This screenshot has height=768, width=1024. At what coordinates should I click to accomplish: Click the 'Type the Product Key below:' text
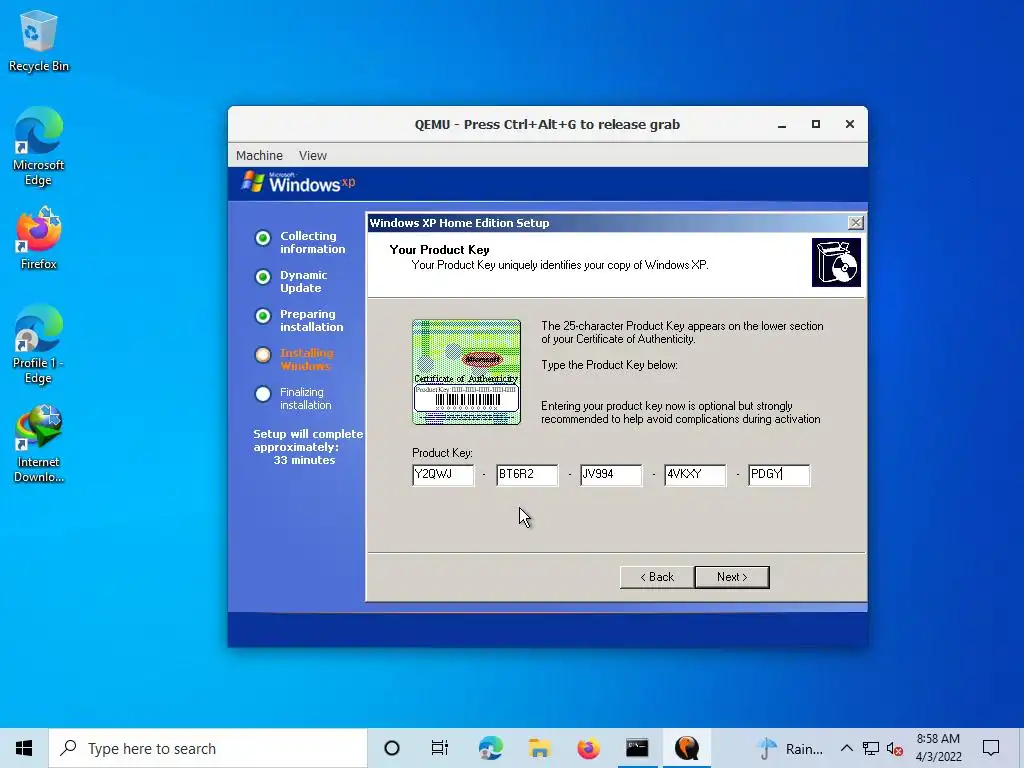pos(609,365)
